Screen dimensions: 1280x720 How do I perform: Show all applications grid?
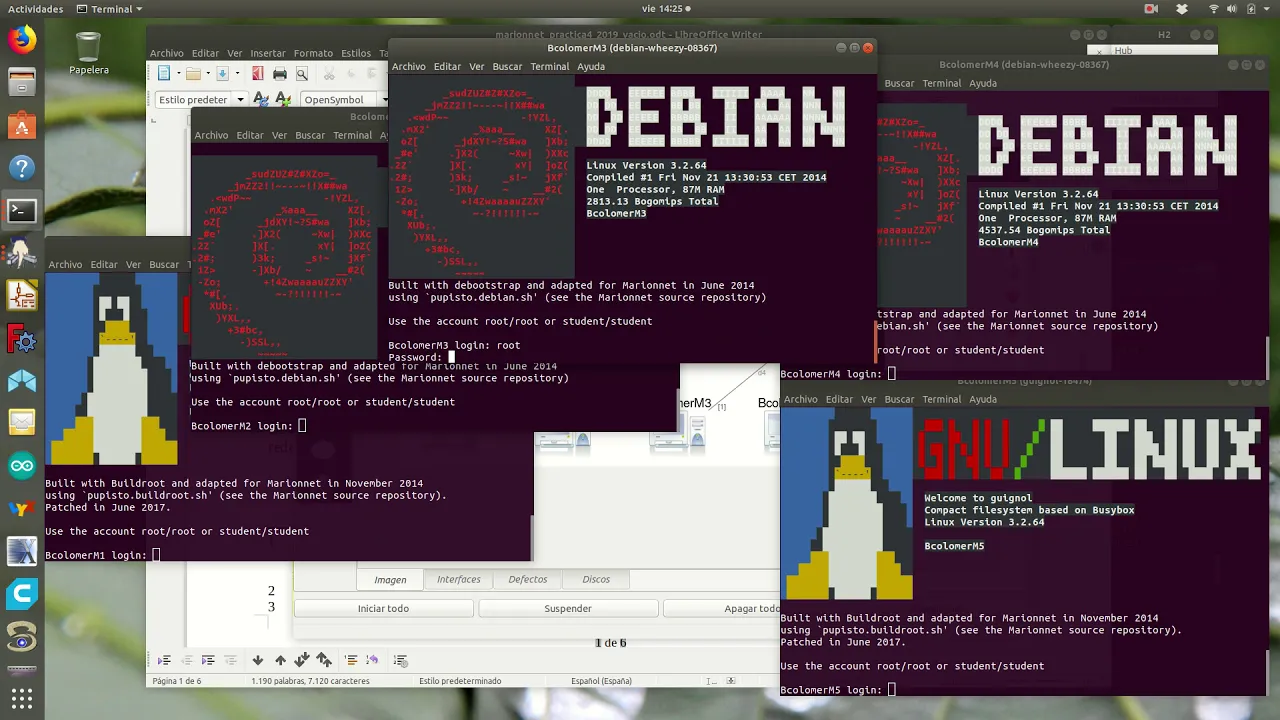[x=22, y=697]
